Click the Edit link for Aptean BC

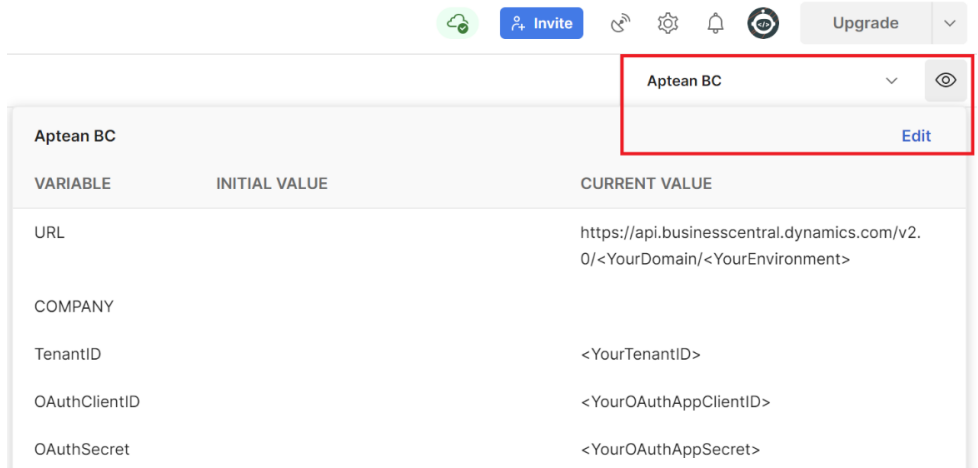coord(916,136)
